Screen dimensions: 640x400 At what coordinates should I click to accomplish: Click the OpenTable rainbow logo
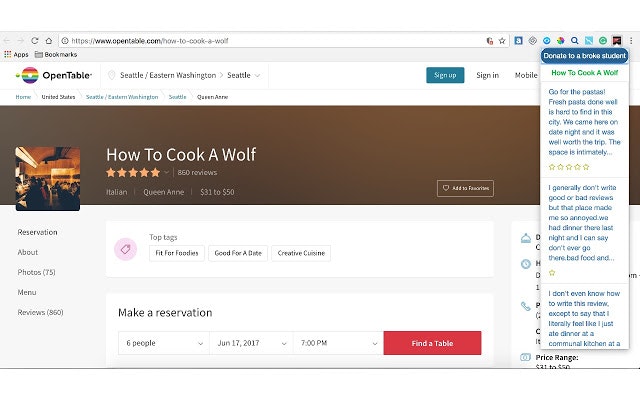point(54,75)
